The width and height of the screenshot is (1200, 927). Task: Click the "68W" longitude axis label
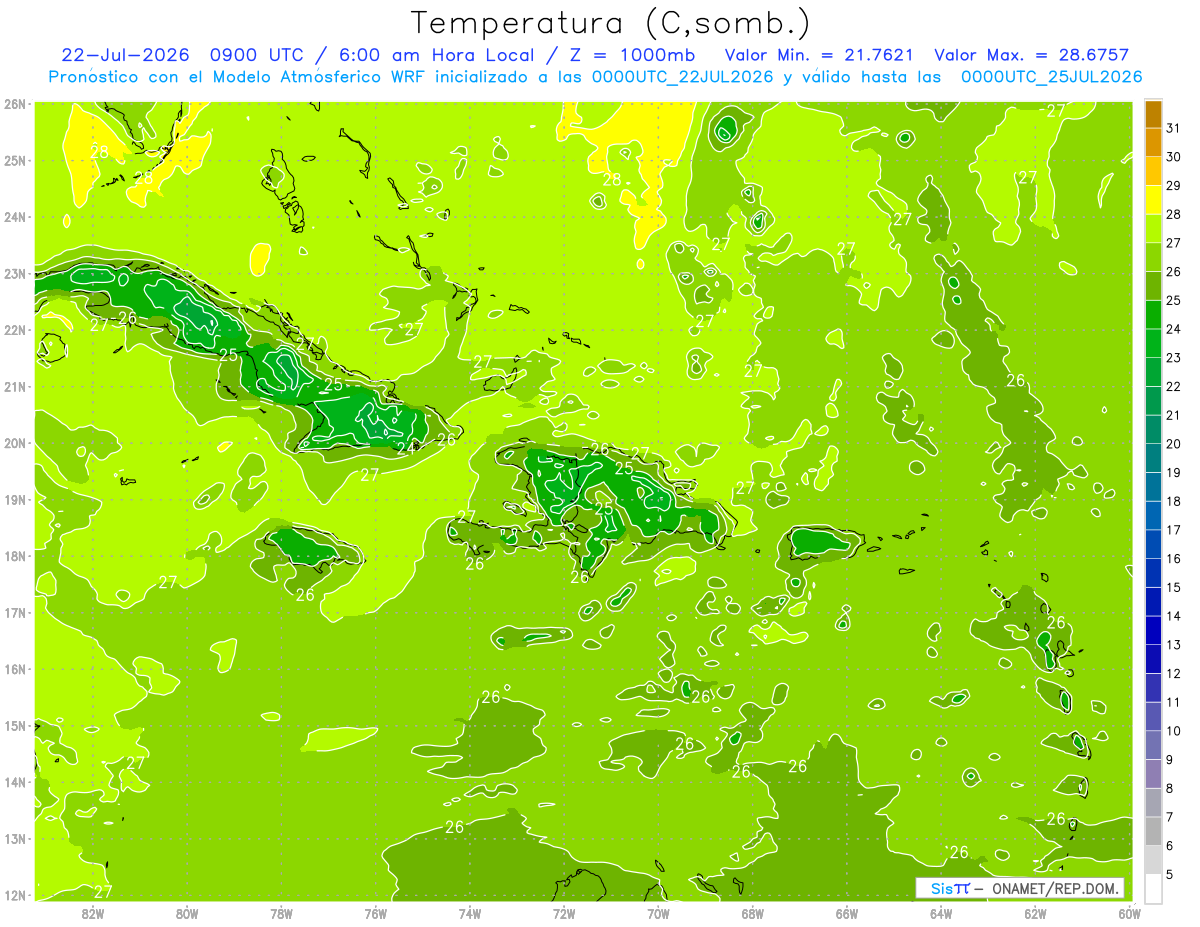[x=753, y=913]
